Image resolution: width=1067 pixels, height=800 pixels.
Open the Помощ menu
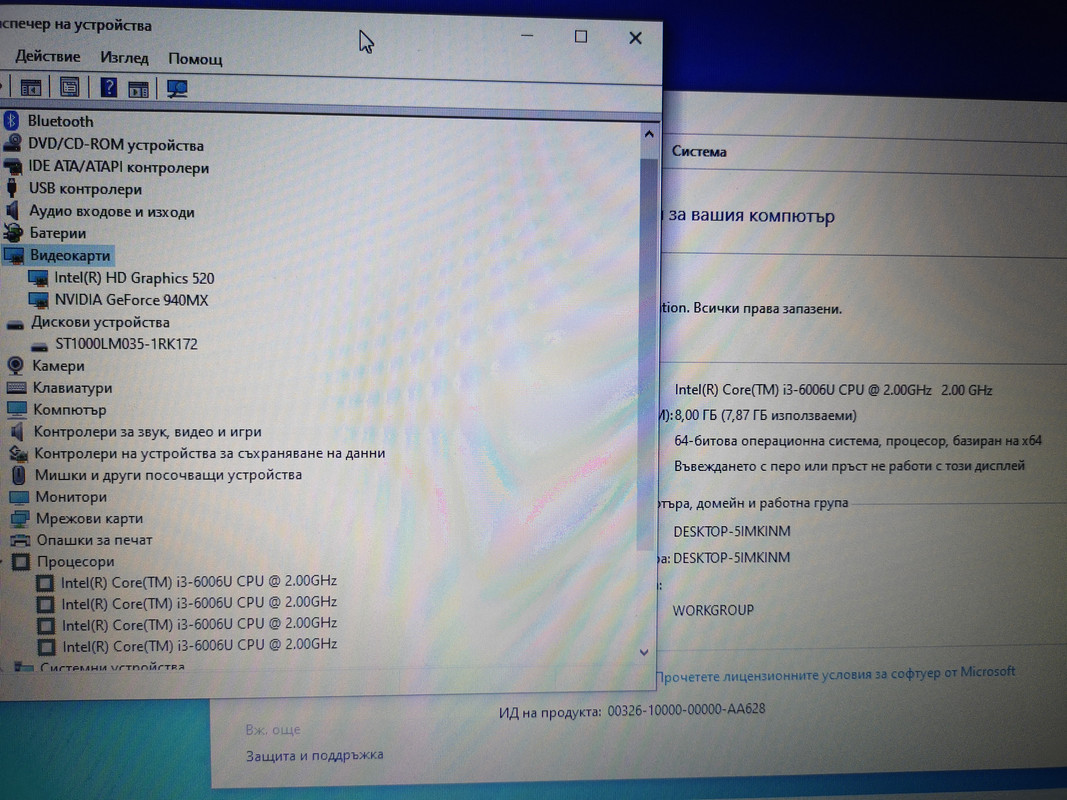(x=195, y=59)
